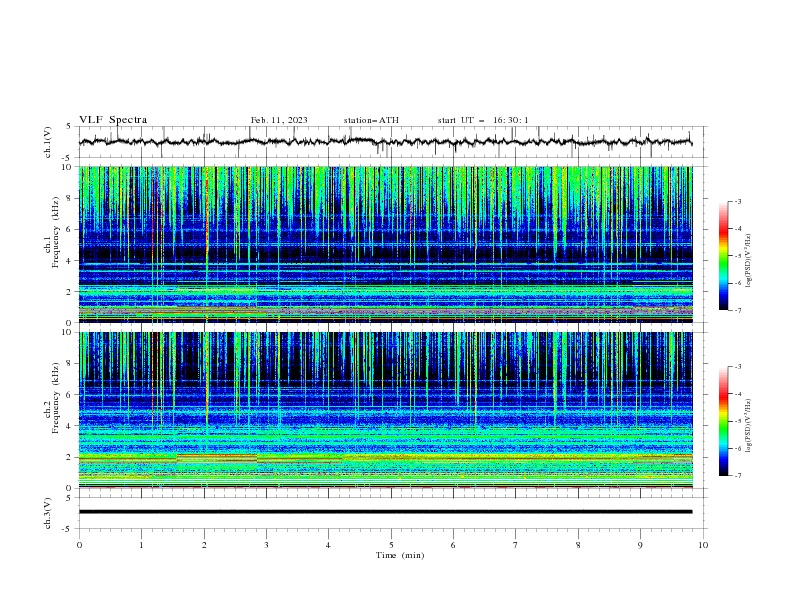792x612 pixels.
Task: Click the ch.2 PSD color bar
Action: (723, 421)
